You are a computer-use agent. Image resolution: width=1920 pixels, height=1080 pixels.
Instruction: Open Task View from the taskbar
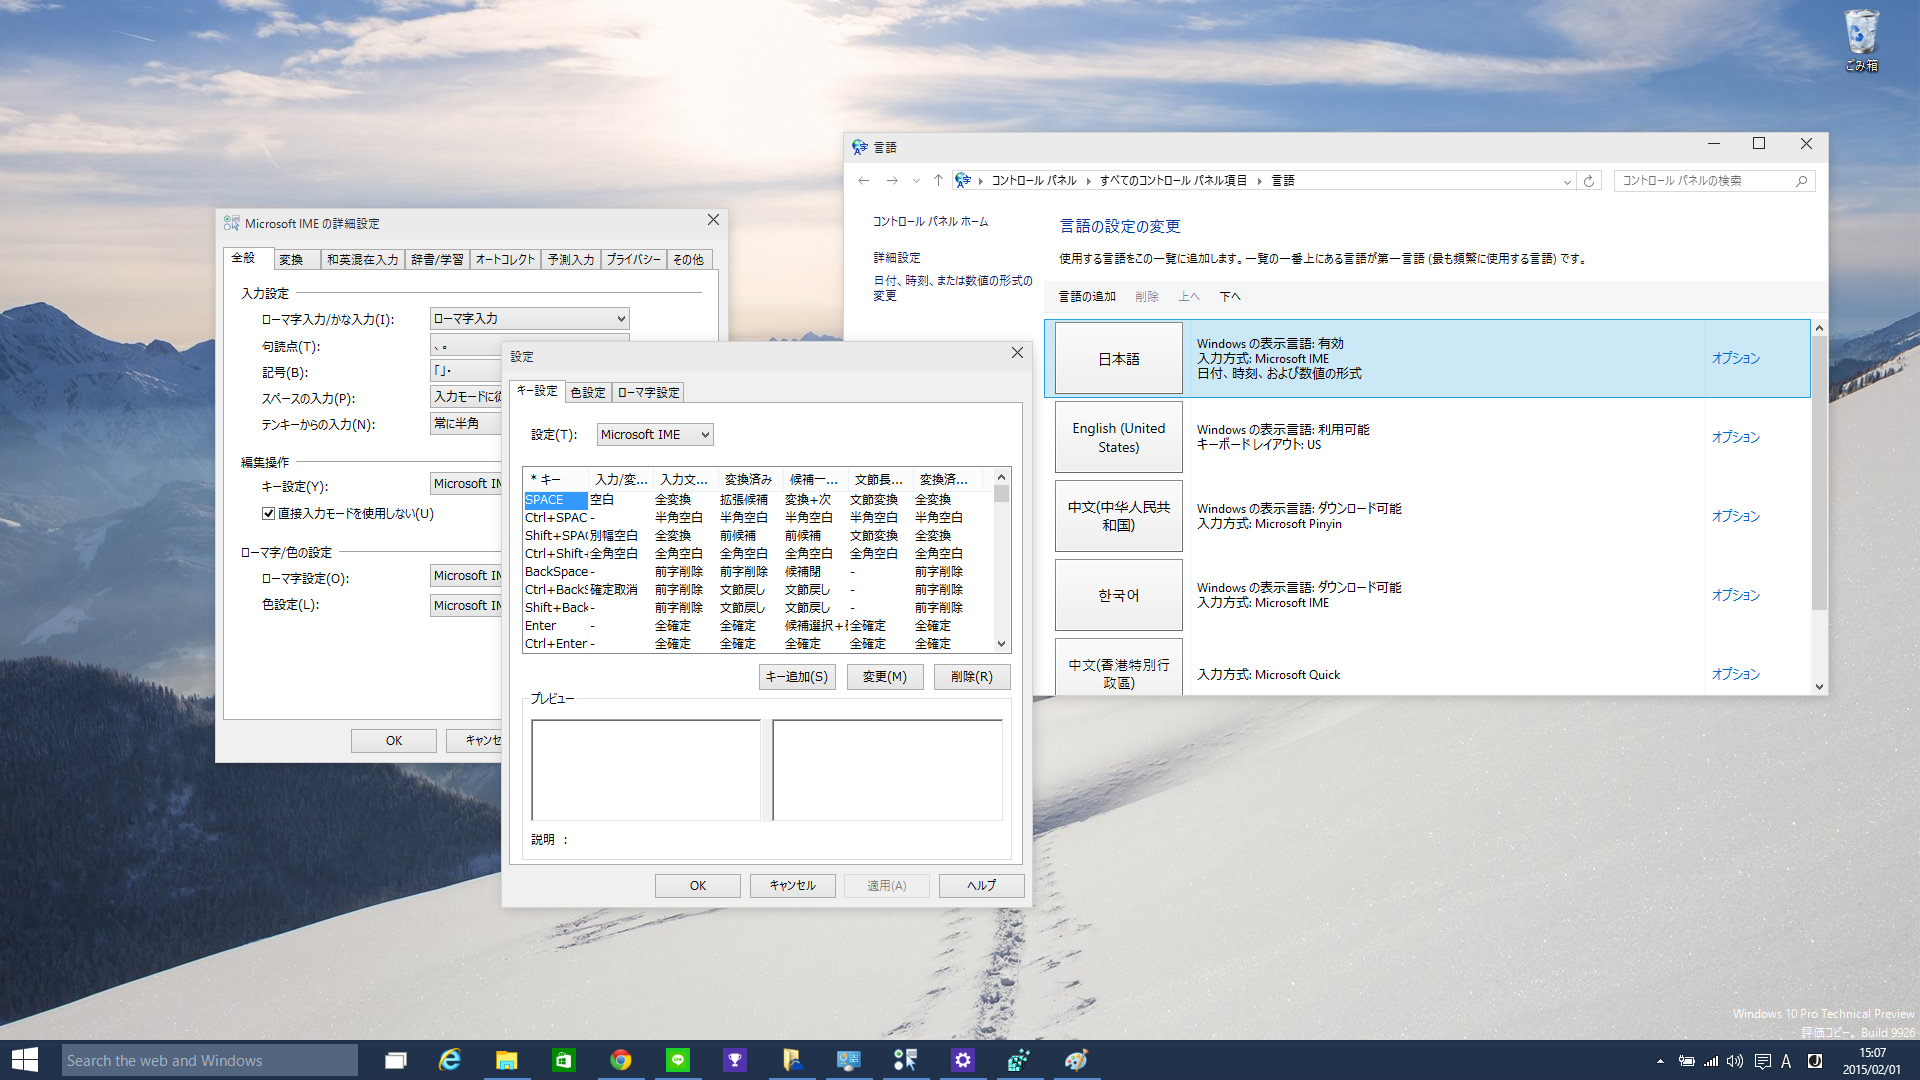[x=396, y=1060]
